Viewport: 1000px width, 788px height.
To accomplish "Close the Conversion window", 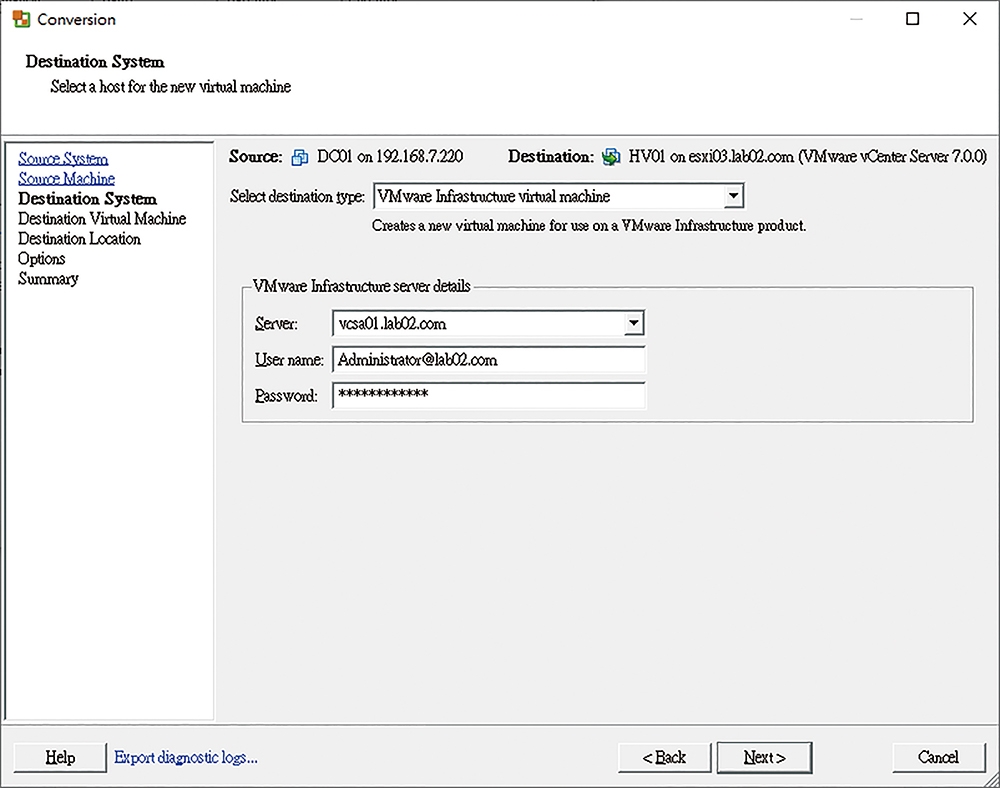I will [x=969, y=18].
